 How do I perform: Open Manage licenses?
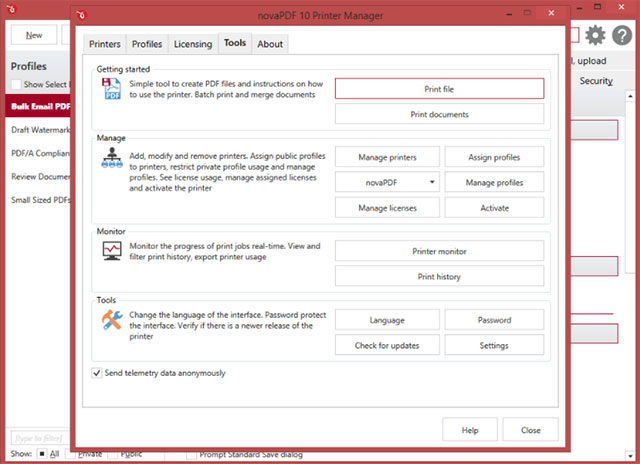(387, 207)
